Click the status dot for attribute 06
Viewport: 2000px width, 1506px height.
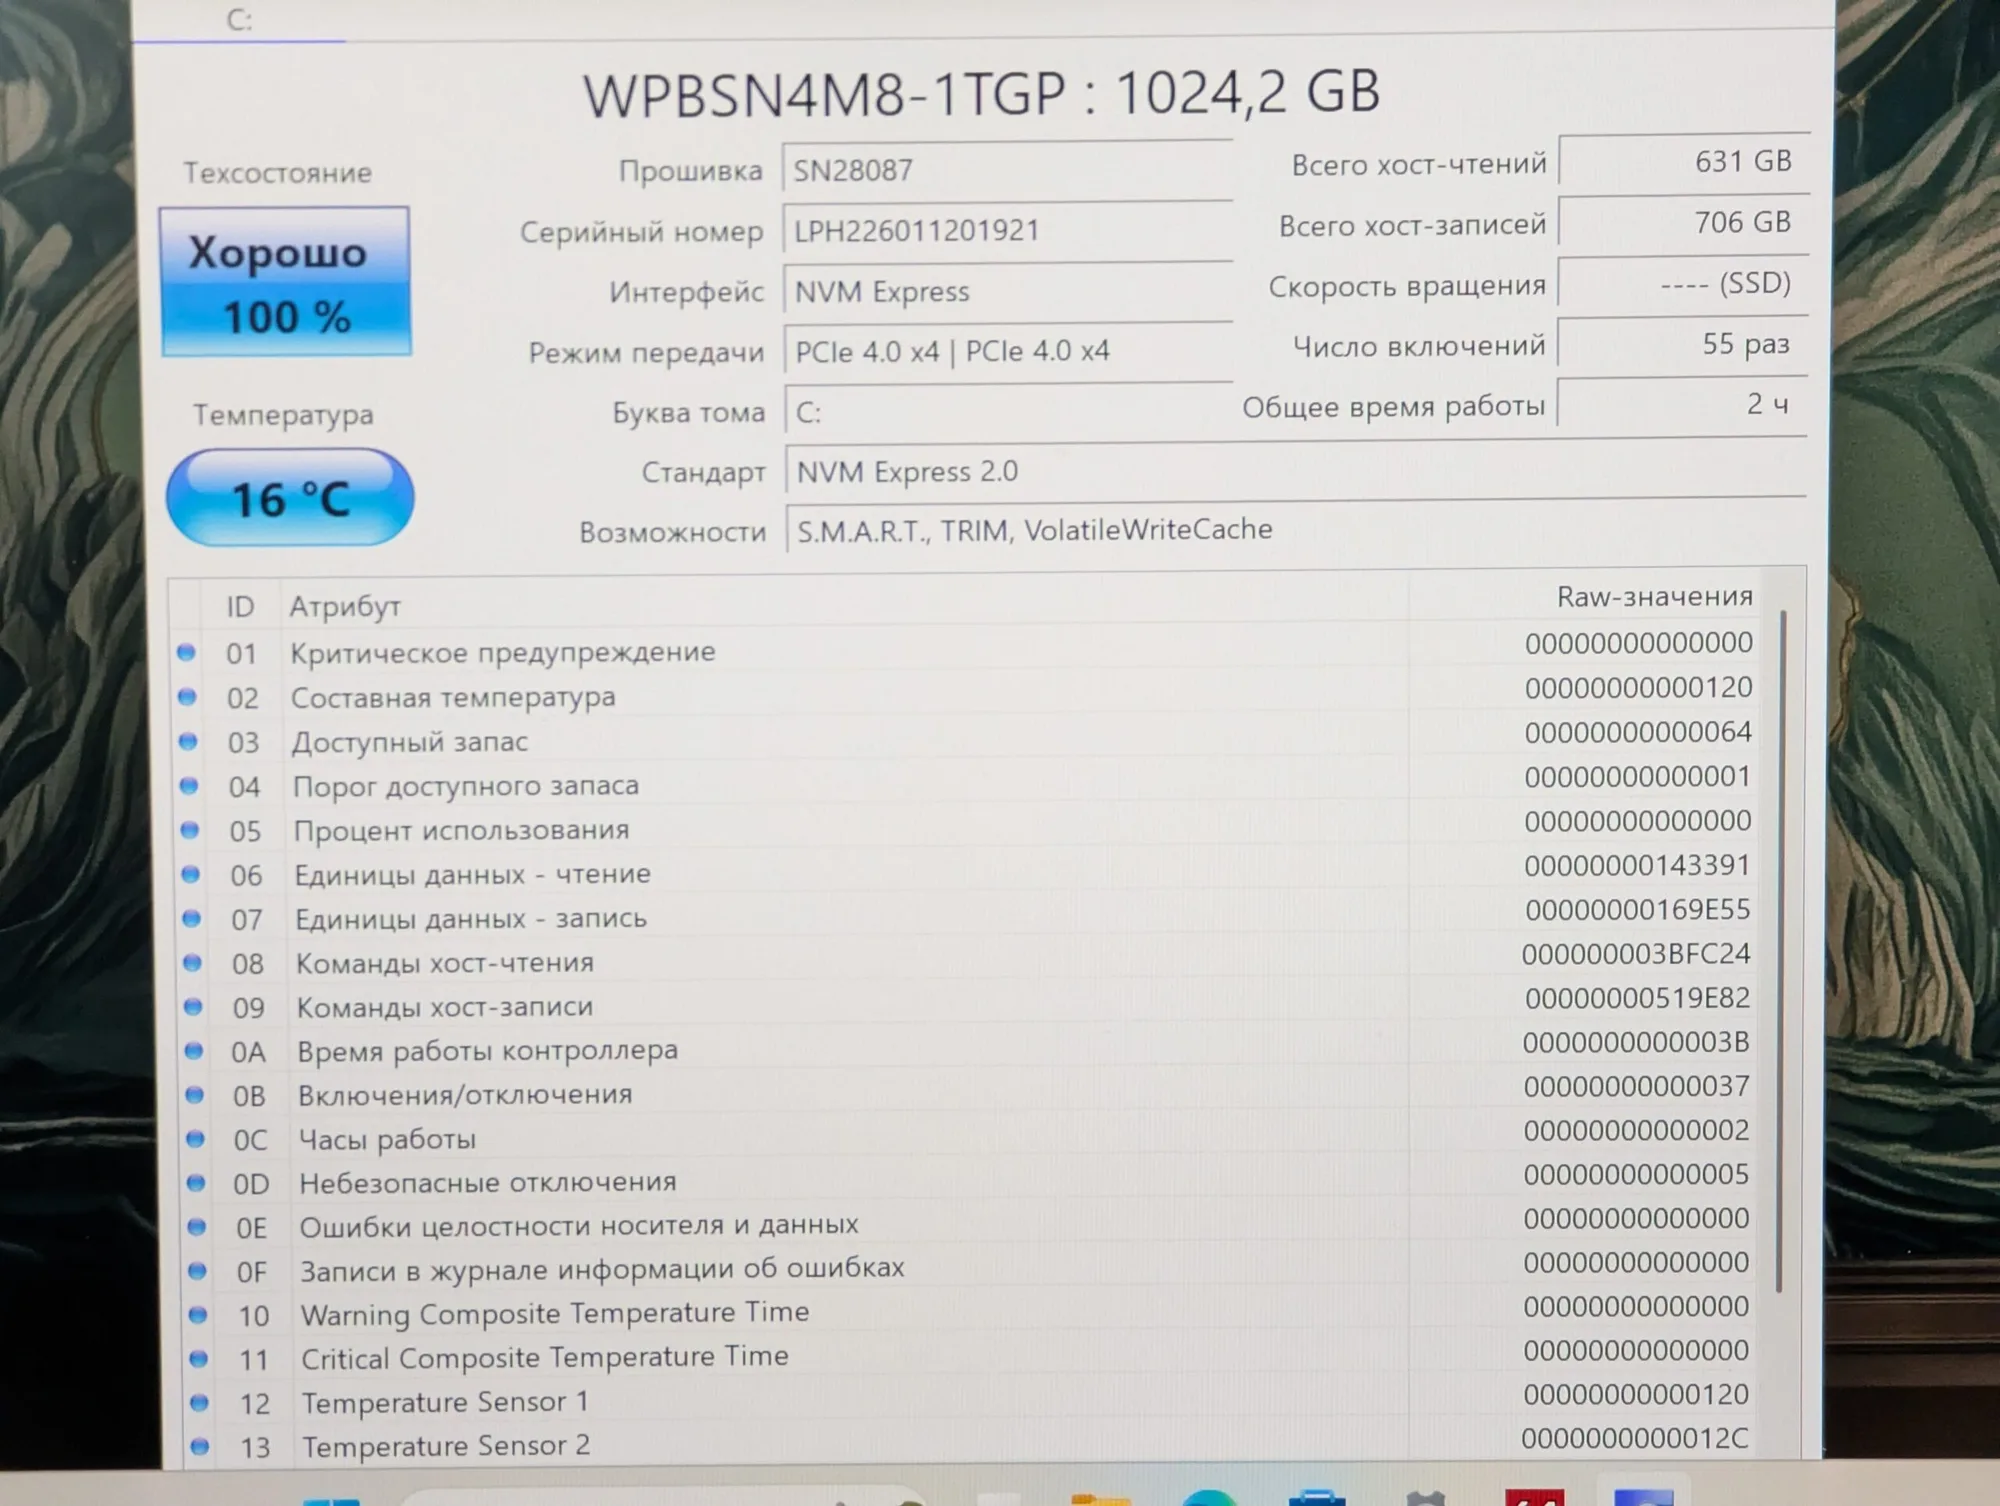tap(190, 874)
